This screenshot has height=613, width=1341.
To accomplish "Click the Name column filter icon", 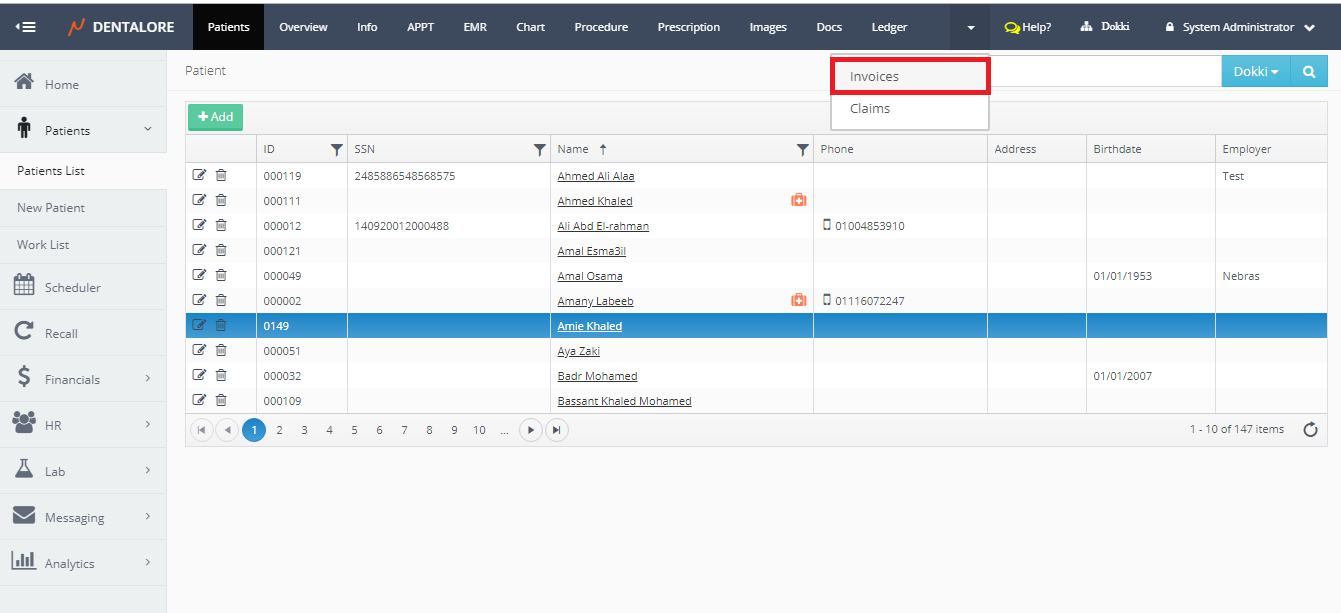I will [x=802, y=149].
